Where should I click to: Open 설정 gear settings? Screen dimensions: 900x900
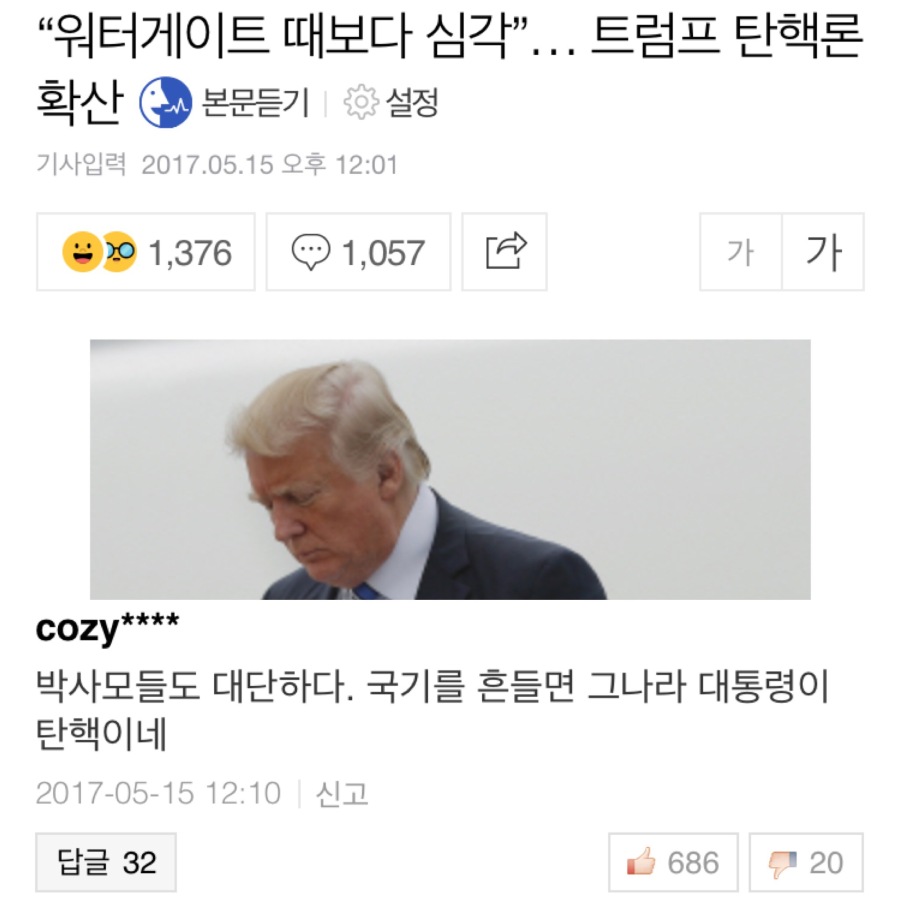pyautogui.click(x=361, y=102)
